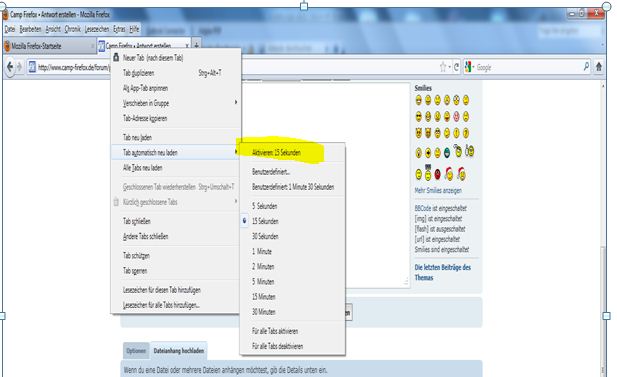617x377 pixels.
Task: Insert the teal-colored smiley
Action: (447, 153)
